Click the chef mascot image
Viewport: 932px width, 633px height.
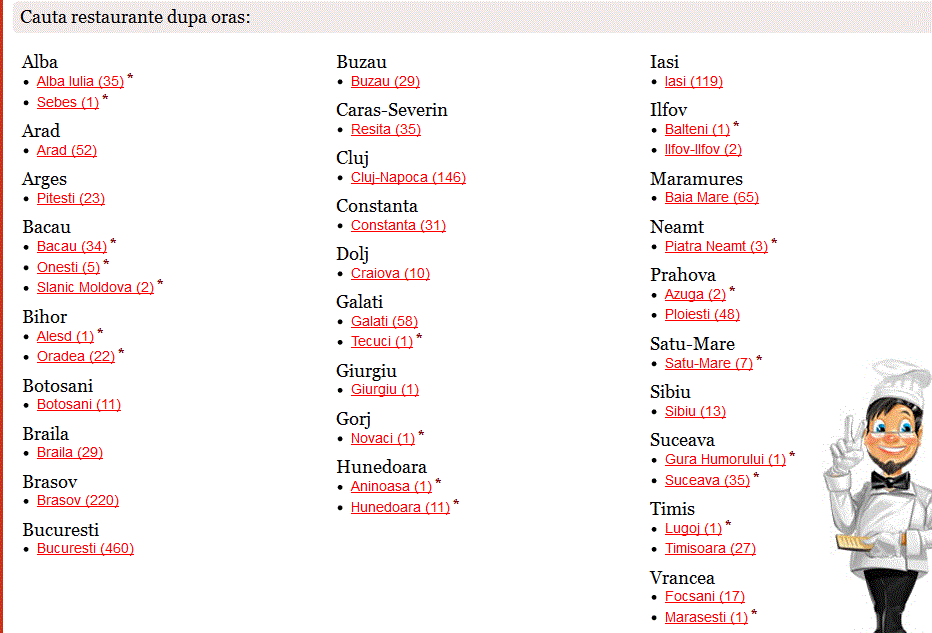tap(878, 496)
